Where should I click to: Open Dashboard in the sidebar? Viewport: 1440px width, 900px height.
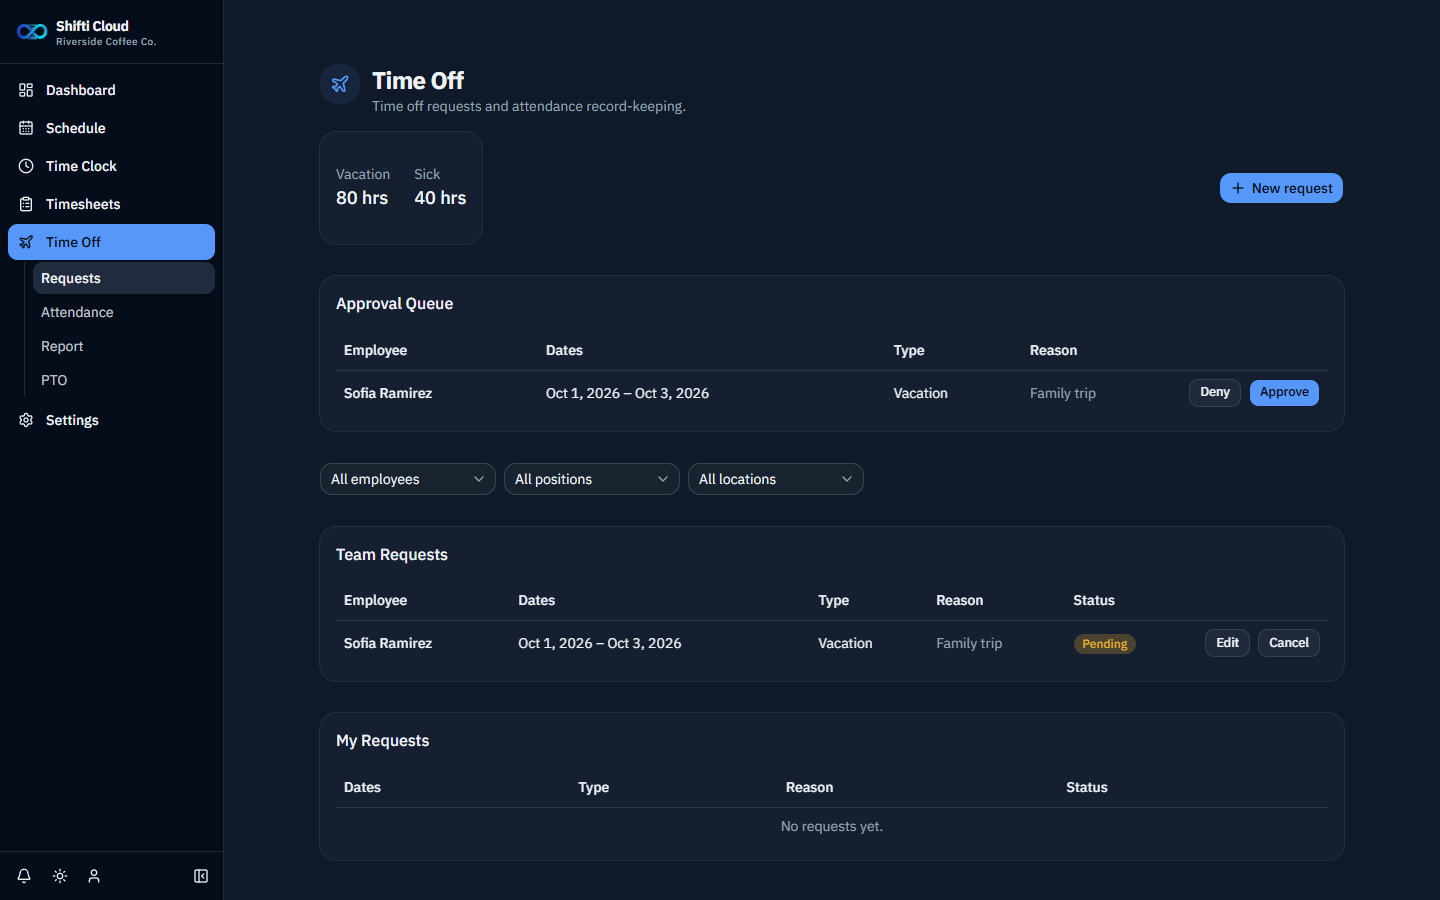click(x=111, y=90)
